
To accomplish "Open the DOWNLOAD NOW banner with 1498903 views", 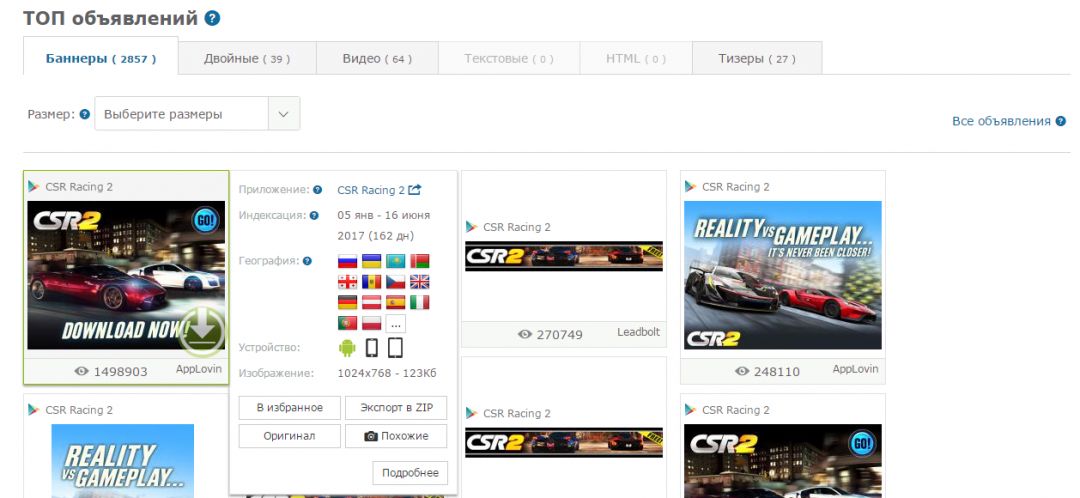I will pyautogui.click(x=126, y=275).
